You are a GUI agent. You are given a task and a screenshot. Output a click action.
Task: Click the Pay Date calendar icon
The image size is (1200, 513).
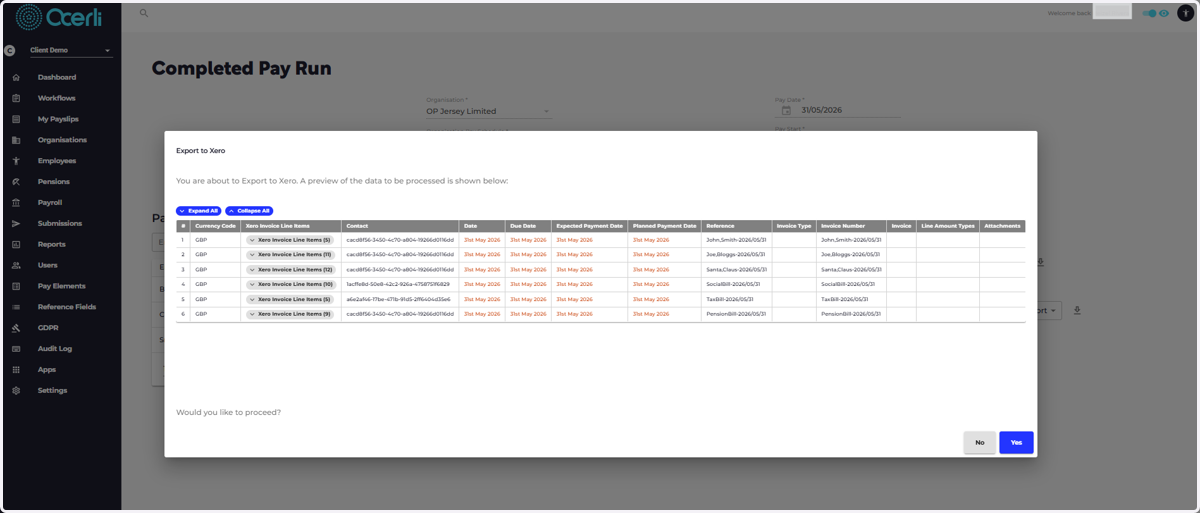[786, 111]
